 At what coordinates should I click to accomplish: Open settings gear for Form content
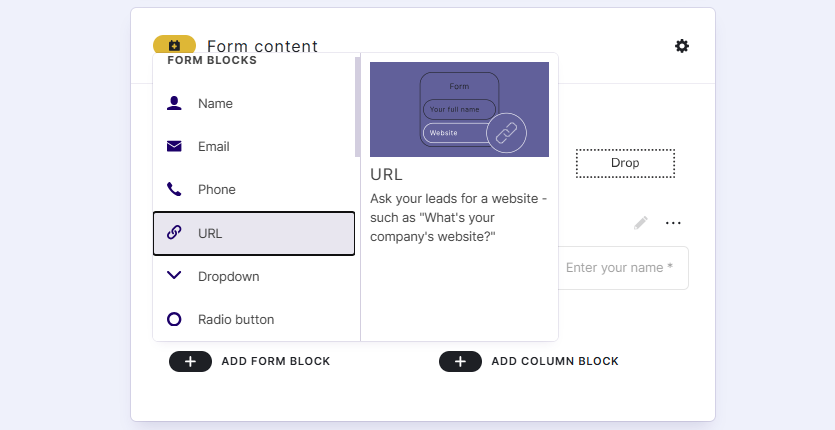coord(682,46)
